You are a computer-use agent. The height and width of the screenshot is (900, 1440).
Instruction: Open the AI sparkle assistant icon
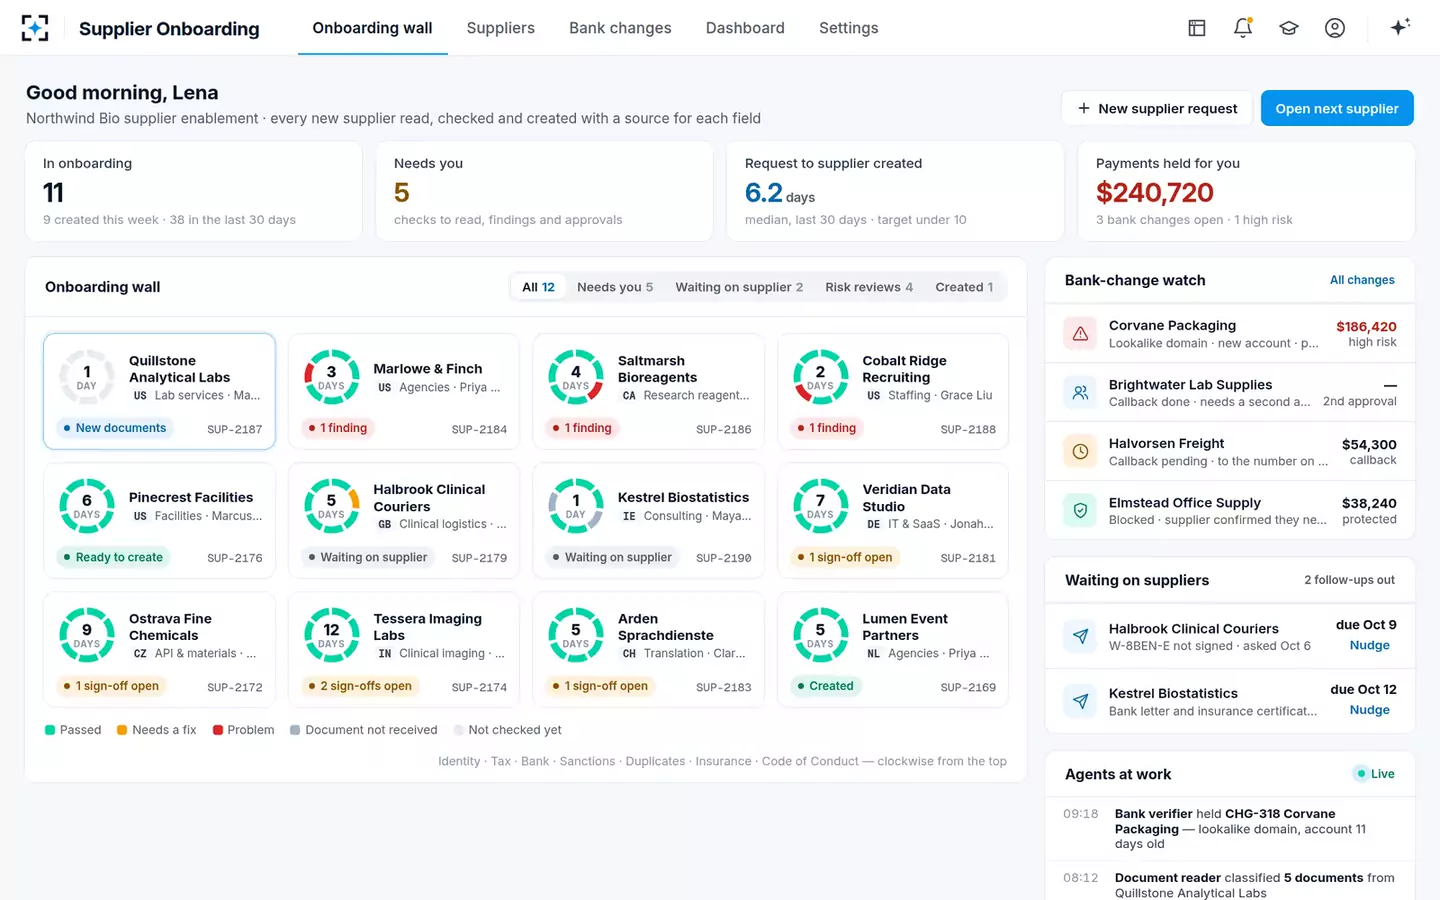pos(1400,27)
